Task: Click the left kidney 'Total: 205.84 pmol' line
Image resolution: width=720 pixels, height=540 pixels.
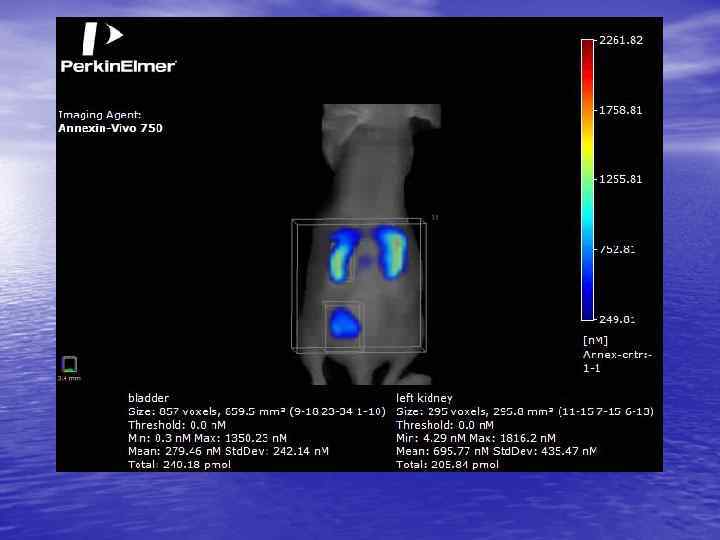Action: tap(447, 465)
